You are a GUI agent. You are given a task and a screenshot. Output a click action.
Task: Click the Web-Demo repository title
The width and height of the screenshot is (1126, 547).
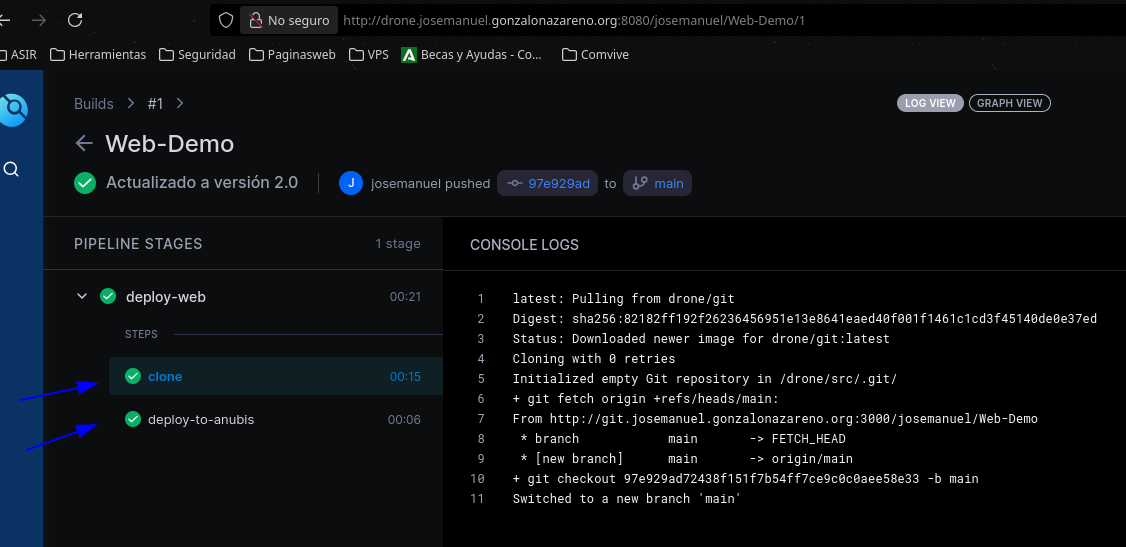(169, 144)
